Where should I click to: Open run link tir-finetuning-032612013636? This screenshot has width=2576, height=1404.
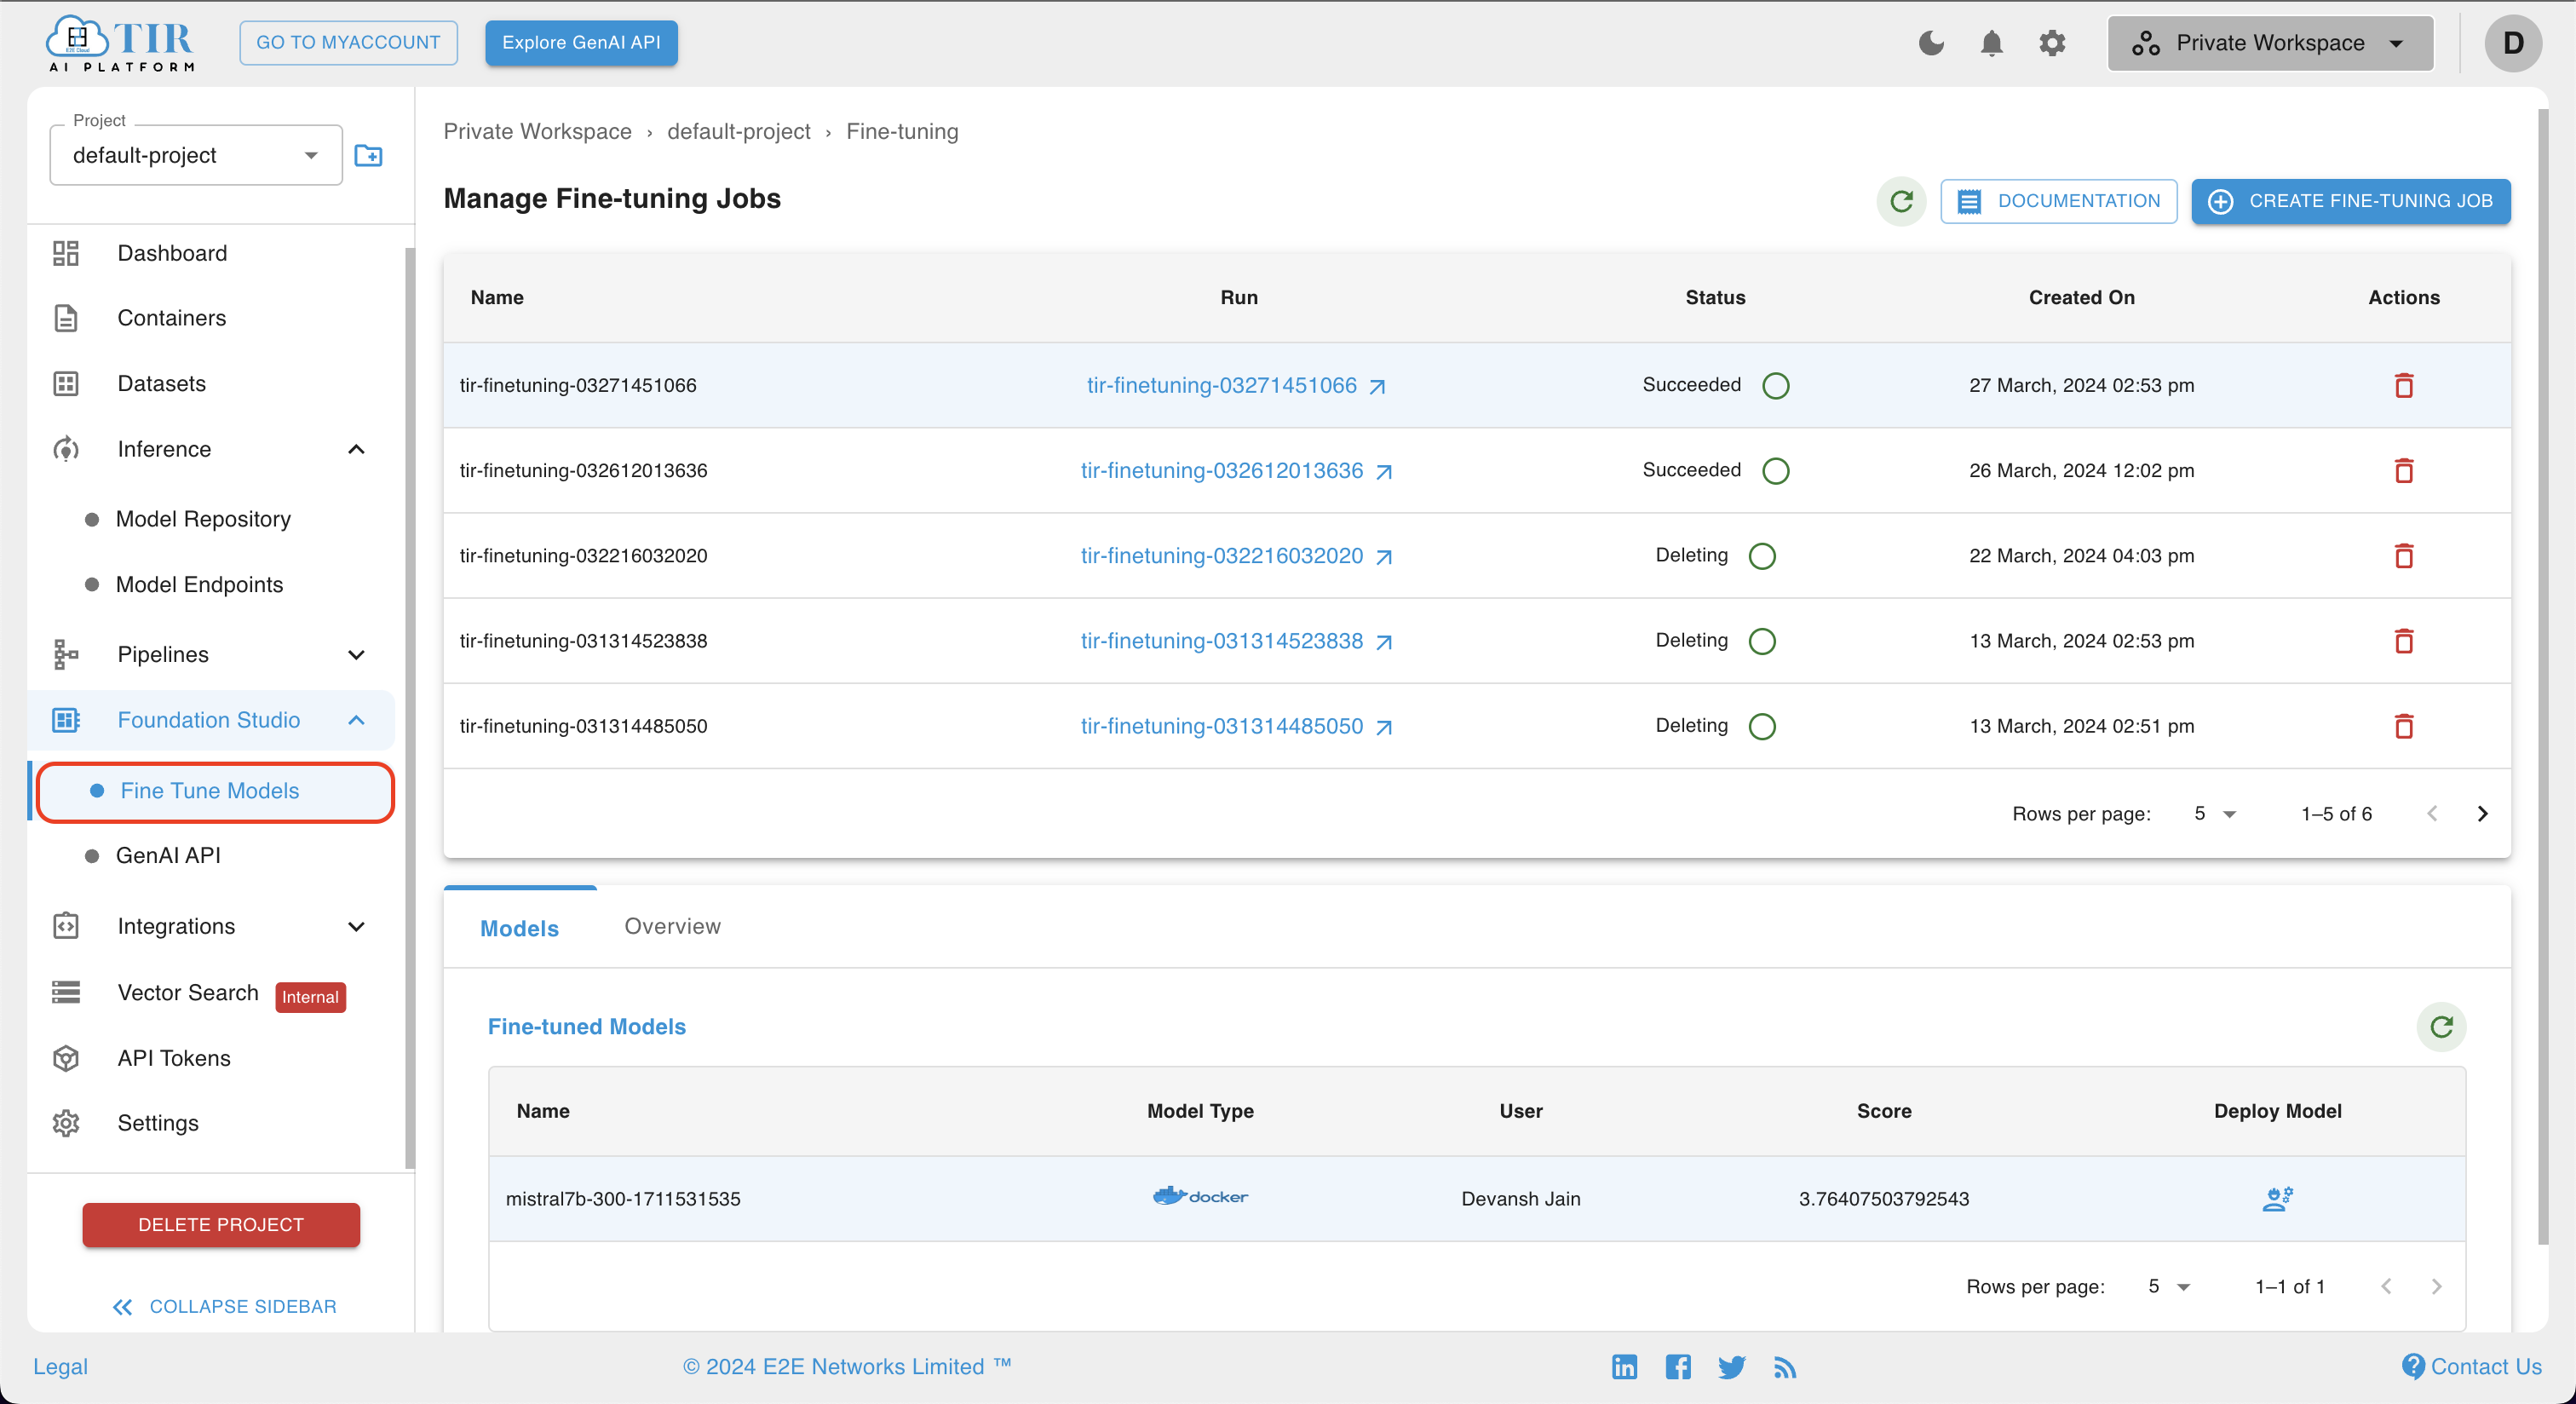[1236, 470]
